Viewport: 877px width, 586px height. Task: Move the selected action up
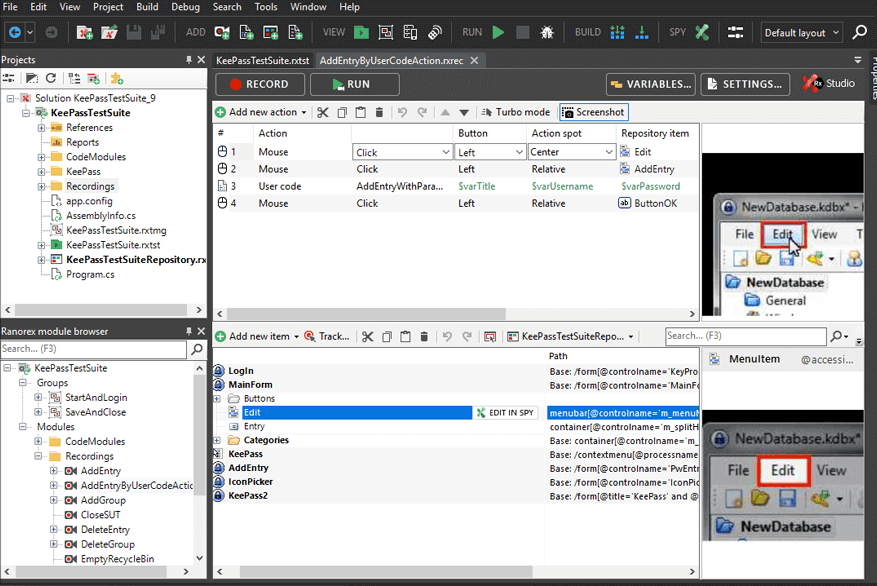point(445,112)
